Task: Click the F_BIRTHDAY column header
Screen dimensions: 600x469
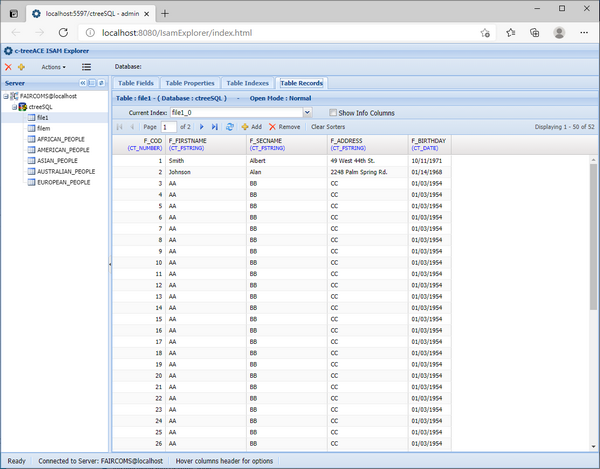Action: (x=430, y=145)
